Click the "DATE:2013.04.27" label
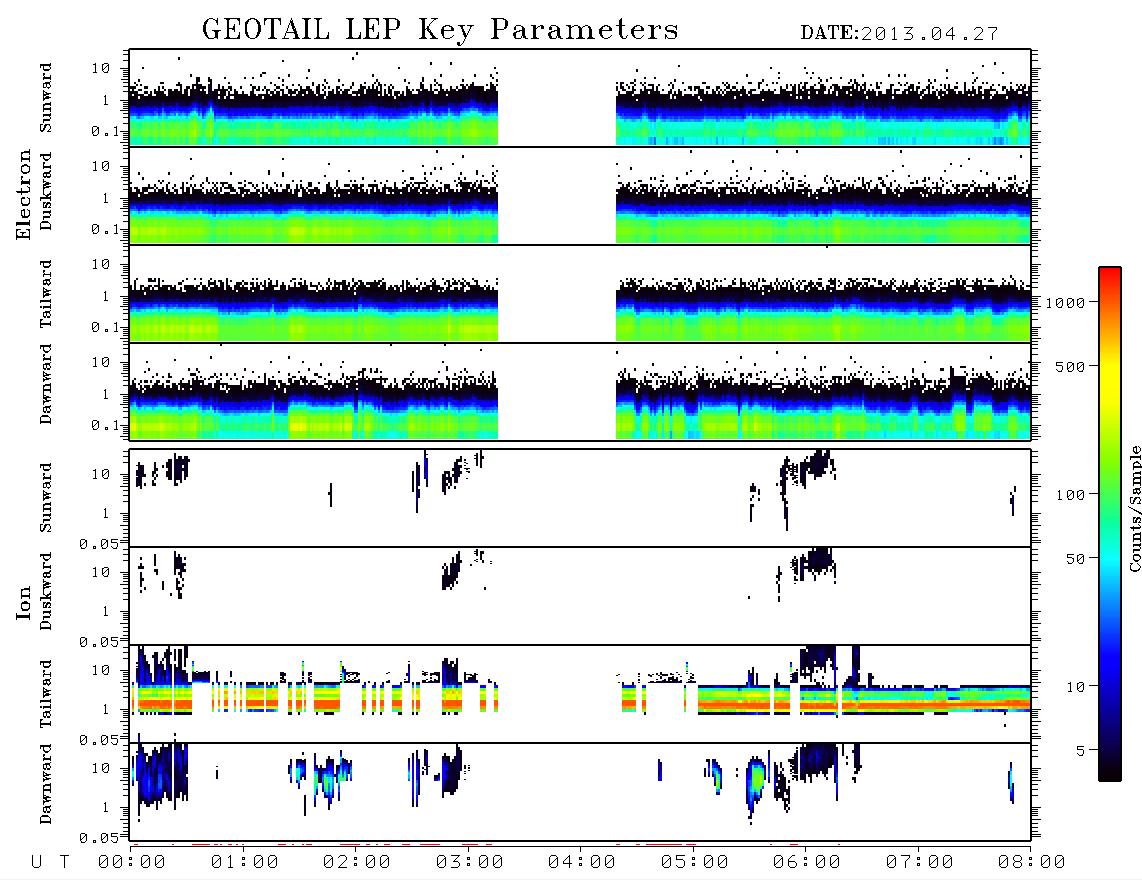This screenshot has width=1142, height=880. [x=899, y=34]
